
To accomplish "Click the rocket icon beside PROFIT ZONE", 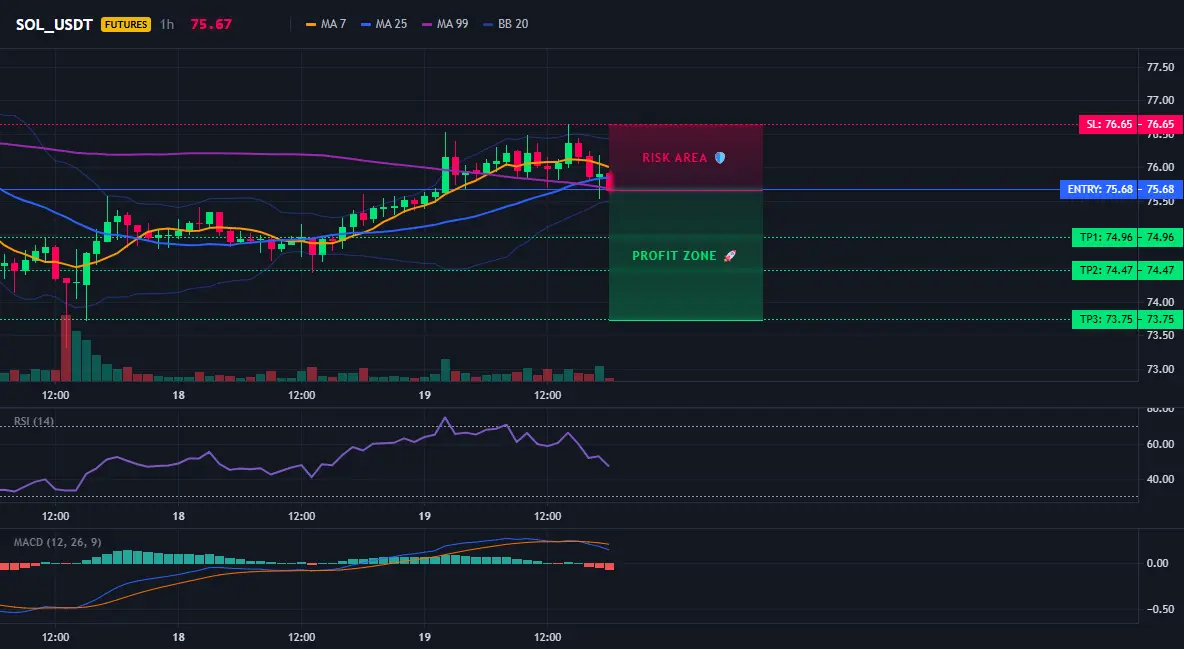I will (x=729, y=255).
